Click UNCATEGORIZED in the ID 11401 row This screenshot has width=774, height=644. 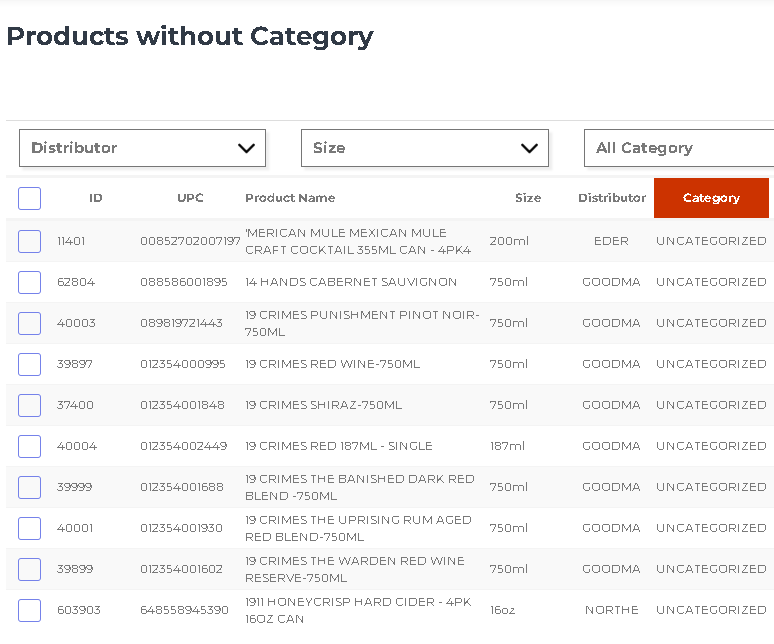point(711,241)
